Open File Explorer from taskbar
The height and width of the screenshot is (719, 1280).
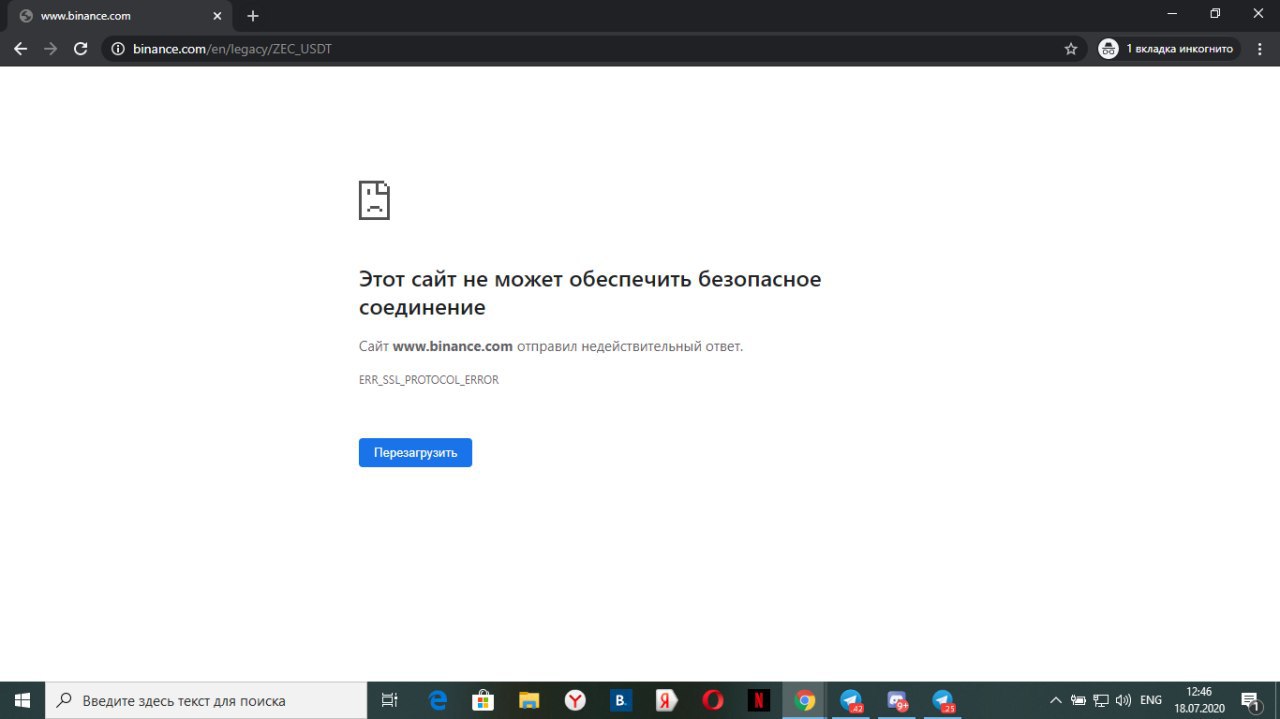click(529, 700)
